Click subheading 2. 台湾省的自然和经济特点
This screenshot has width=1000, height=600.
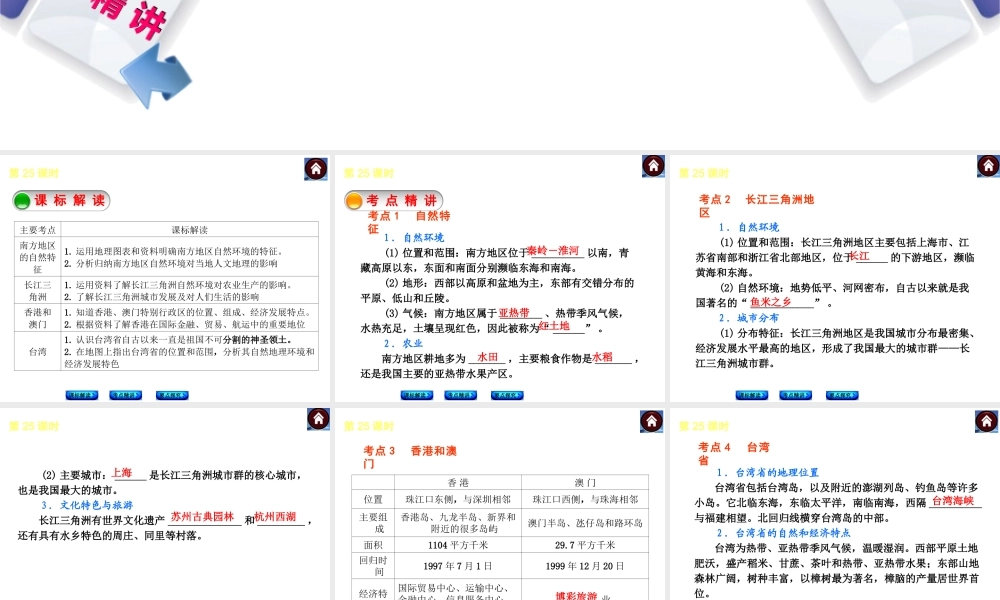click(x=784, y=533)
